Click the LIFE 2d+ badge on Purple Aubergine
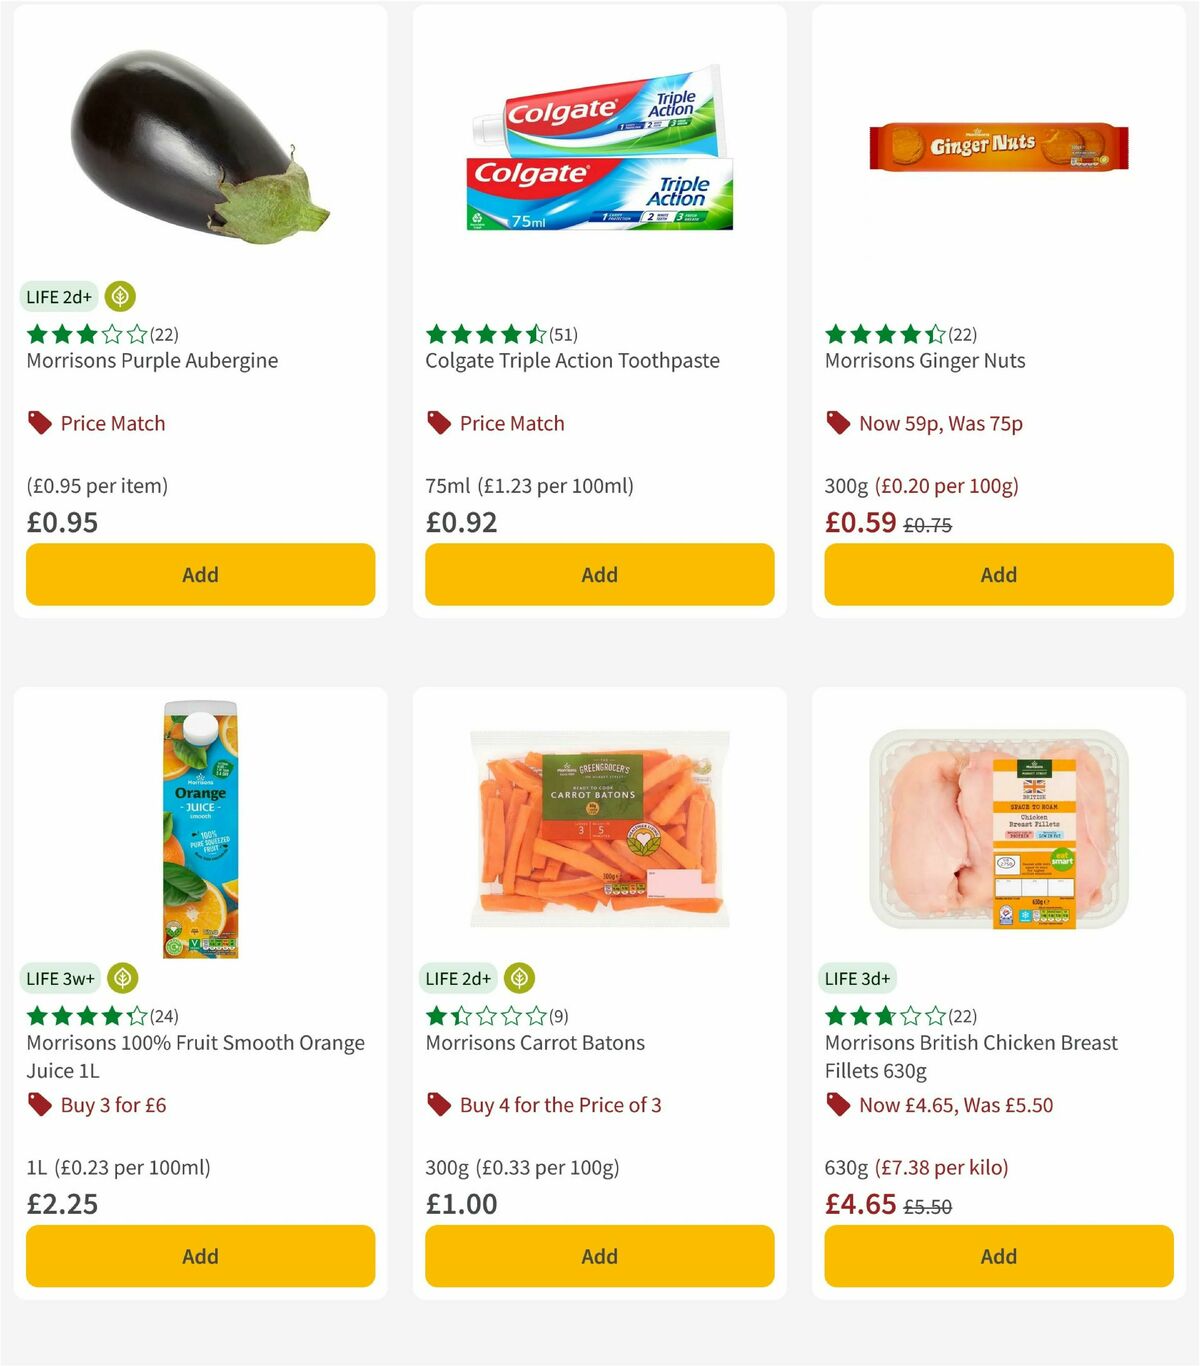This screenshot has height=1366, width=1200. click(x=59, y=296)
